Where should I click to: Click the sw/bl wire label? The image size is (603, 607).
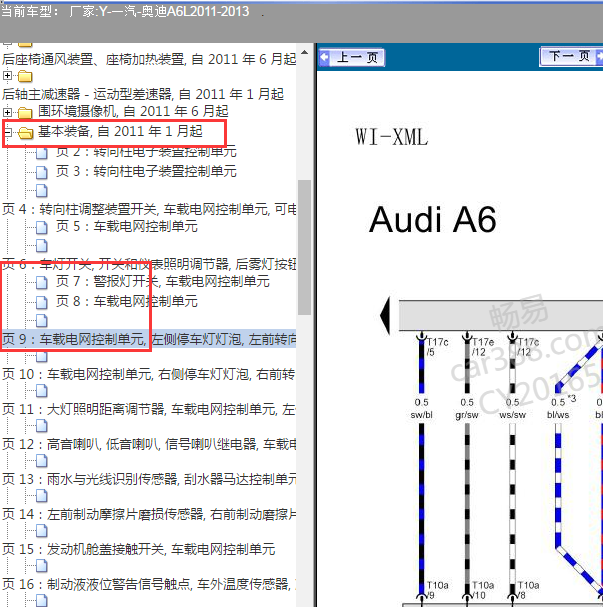(x=421, y=415)
